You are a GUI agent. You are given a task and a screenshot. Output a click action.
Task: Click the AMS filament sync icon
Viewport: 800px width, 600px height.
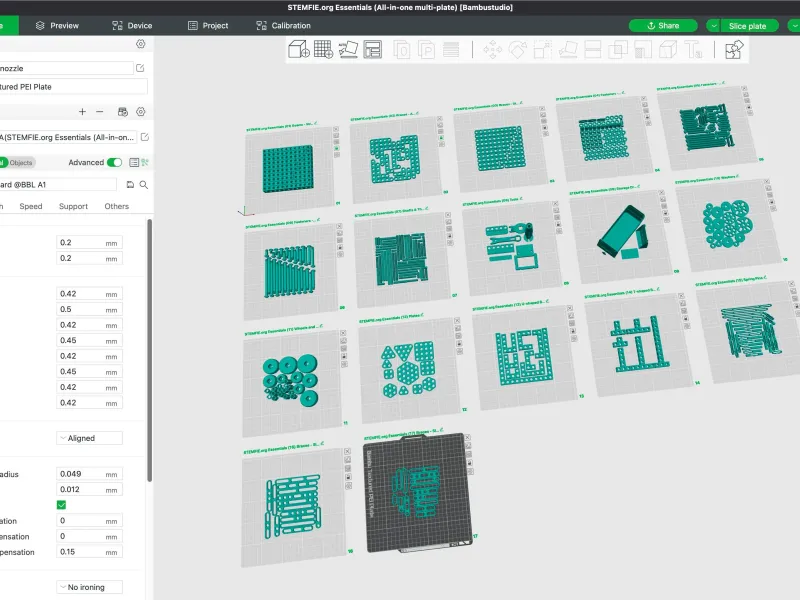pyautogui.click(x=122, y=112)
